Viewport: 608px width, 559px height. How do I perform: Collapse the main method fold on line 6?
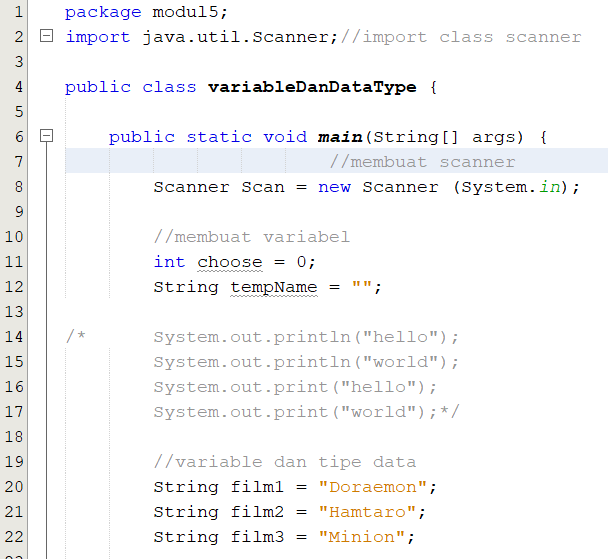tap(47, 136)
